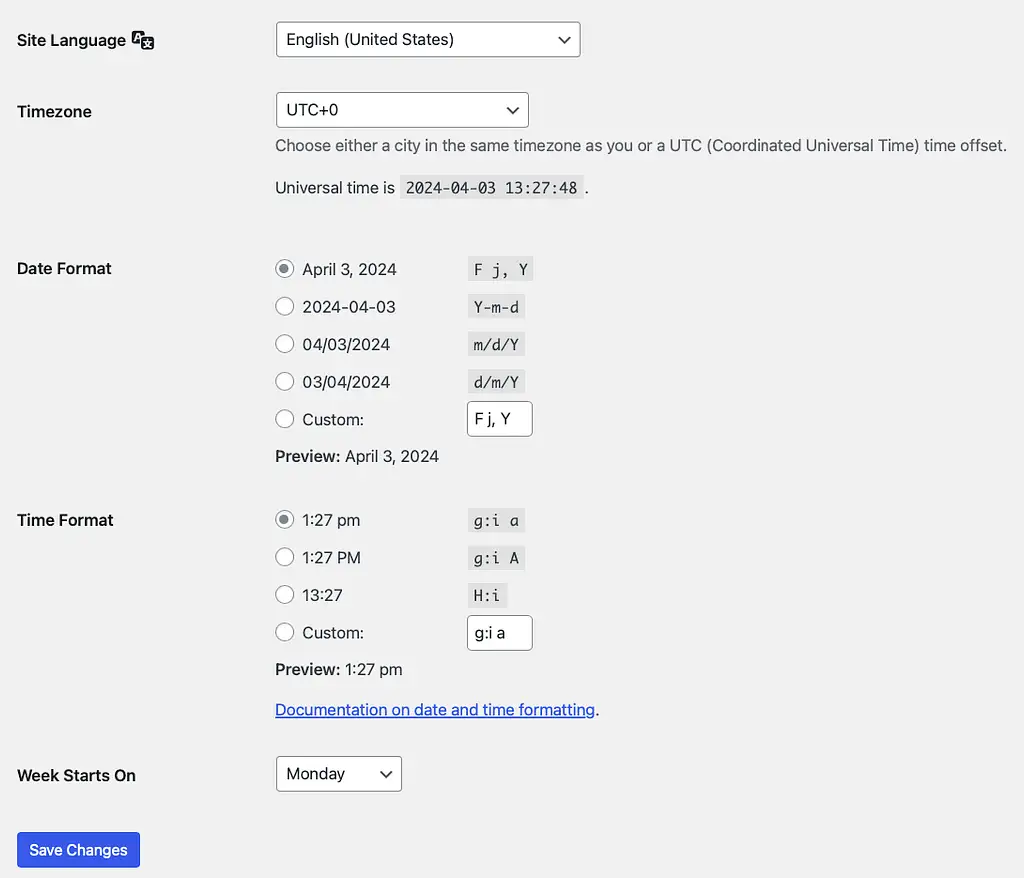Pick the 03/04/2024 date format
1024x878 pixels.
tap(284, 381)
